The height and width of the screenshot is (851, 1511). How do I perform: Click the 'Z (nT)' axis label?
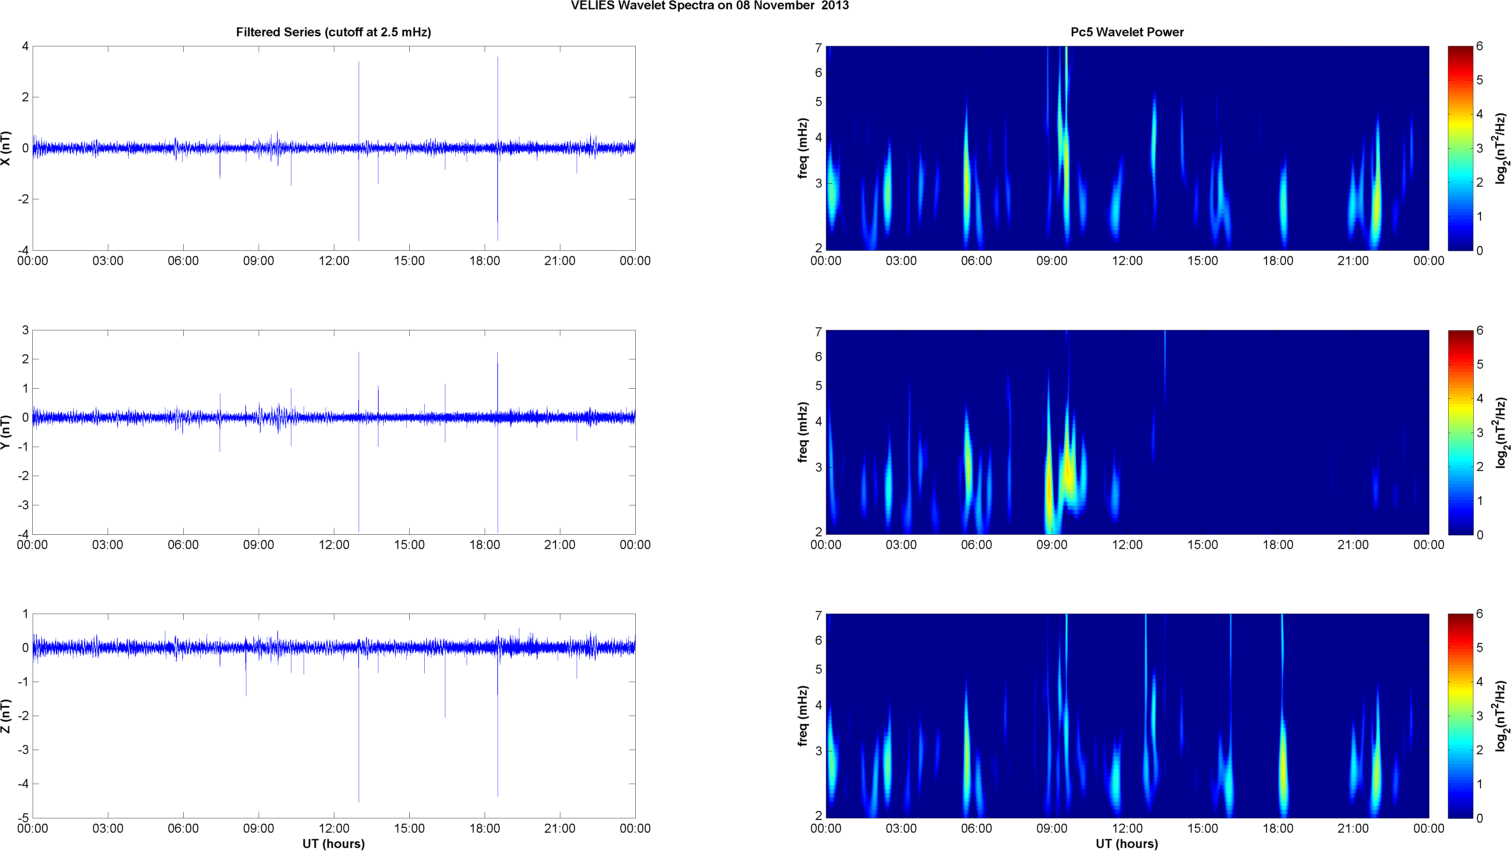pos(8,716)
